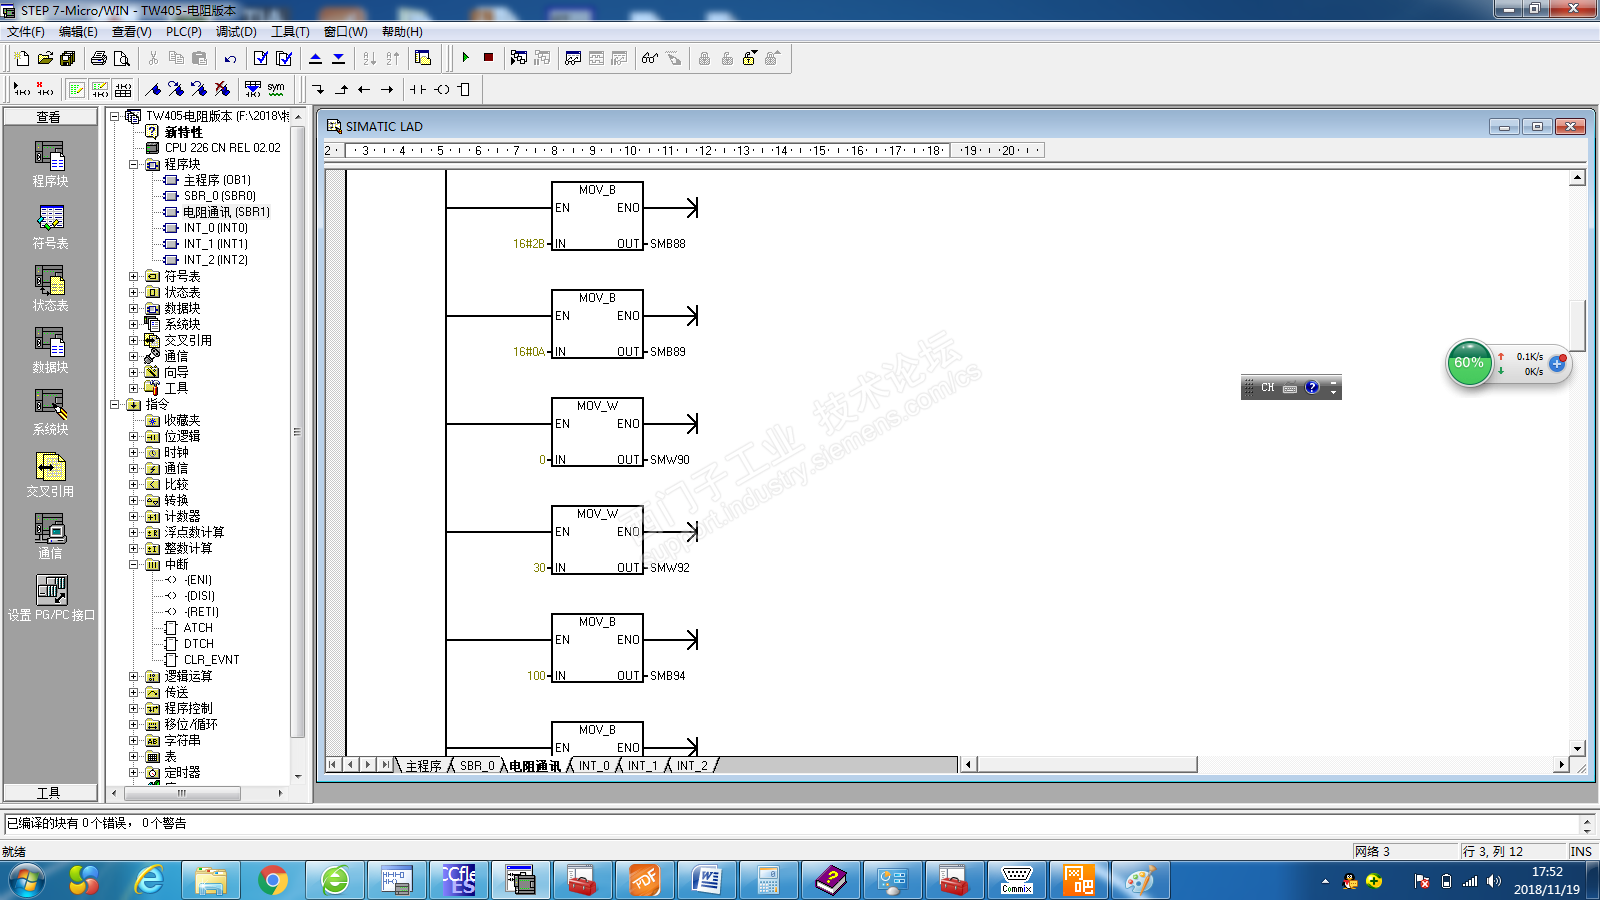
Task: Click the Clear All Bookmarks icon
Action: coord(222,89)
